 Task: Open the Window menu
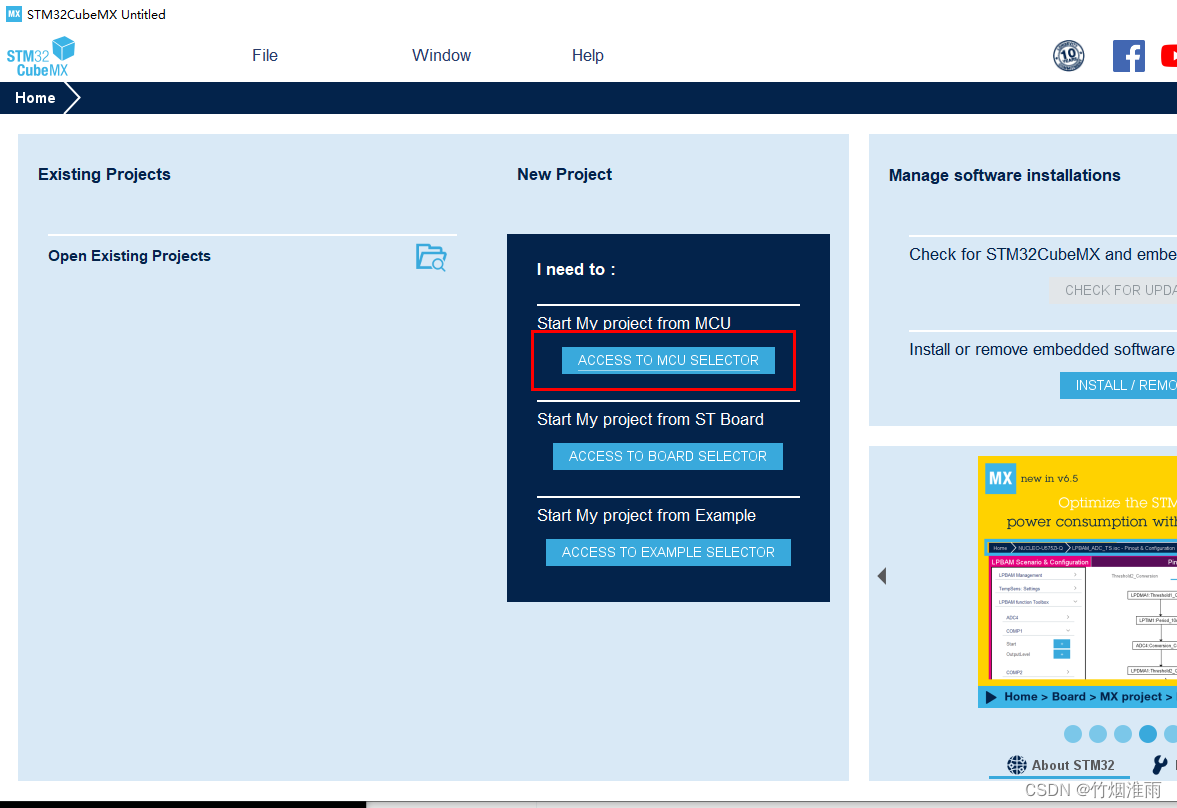441,56
